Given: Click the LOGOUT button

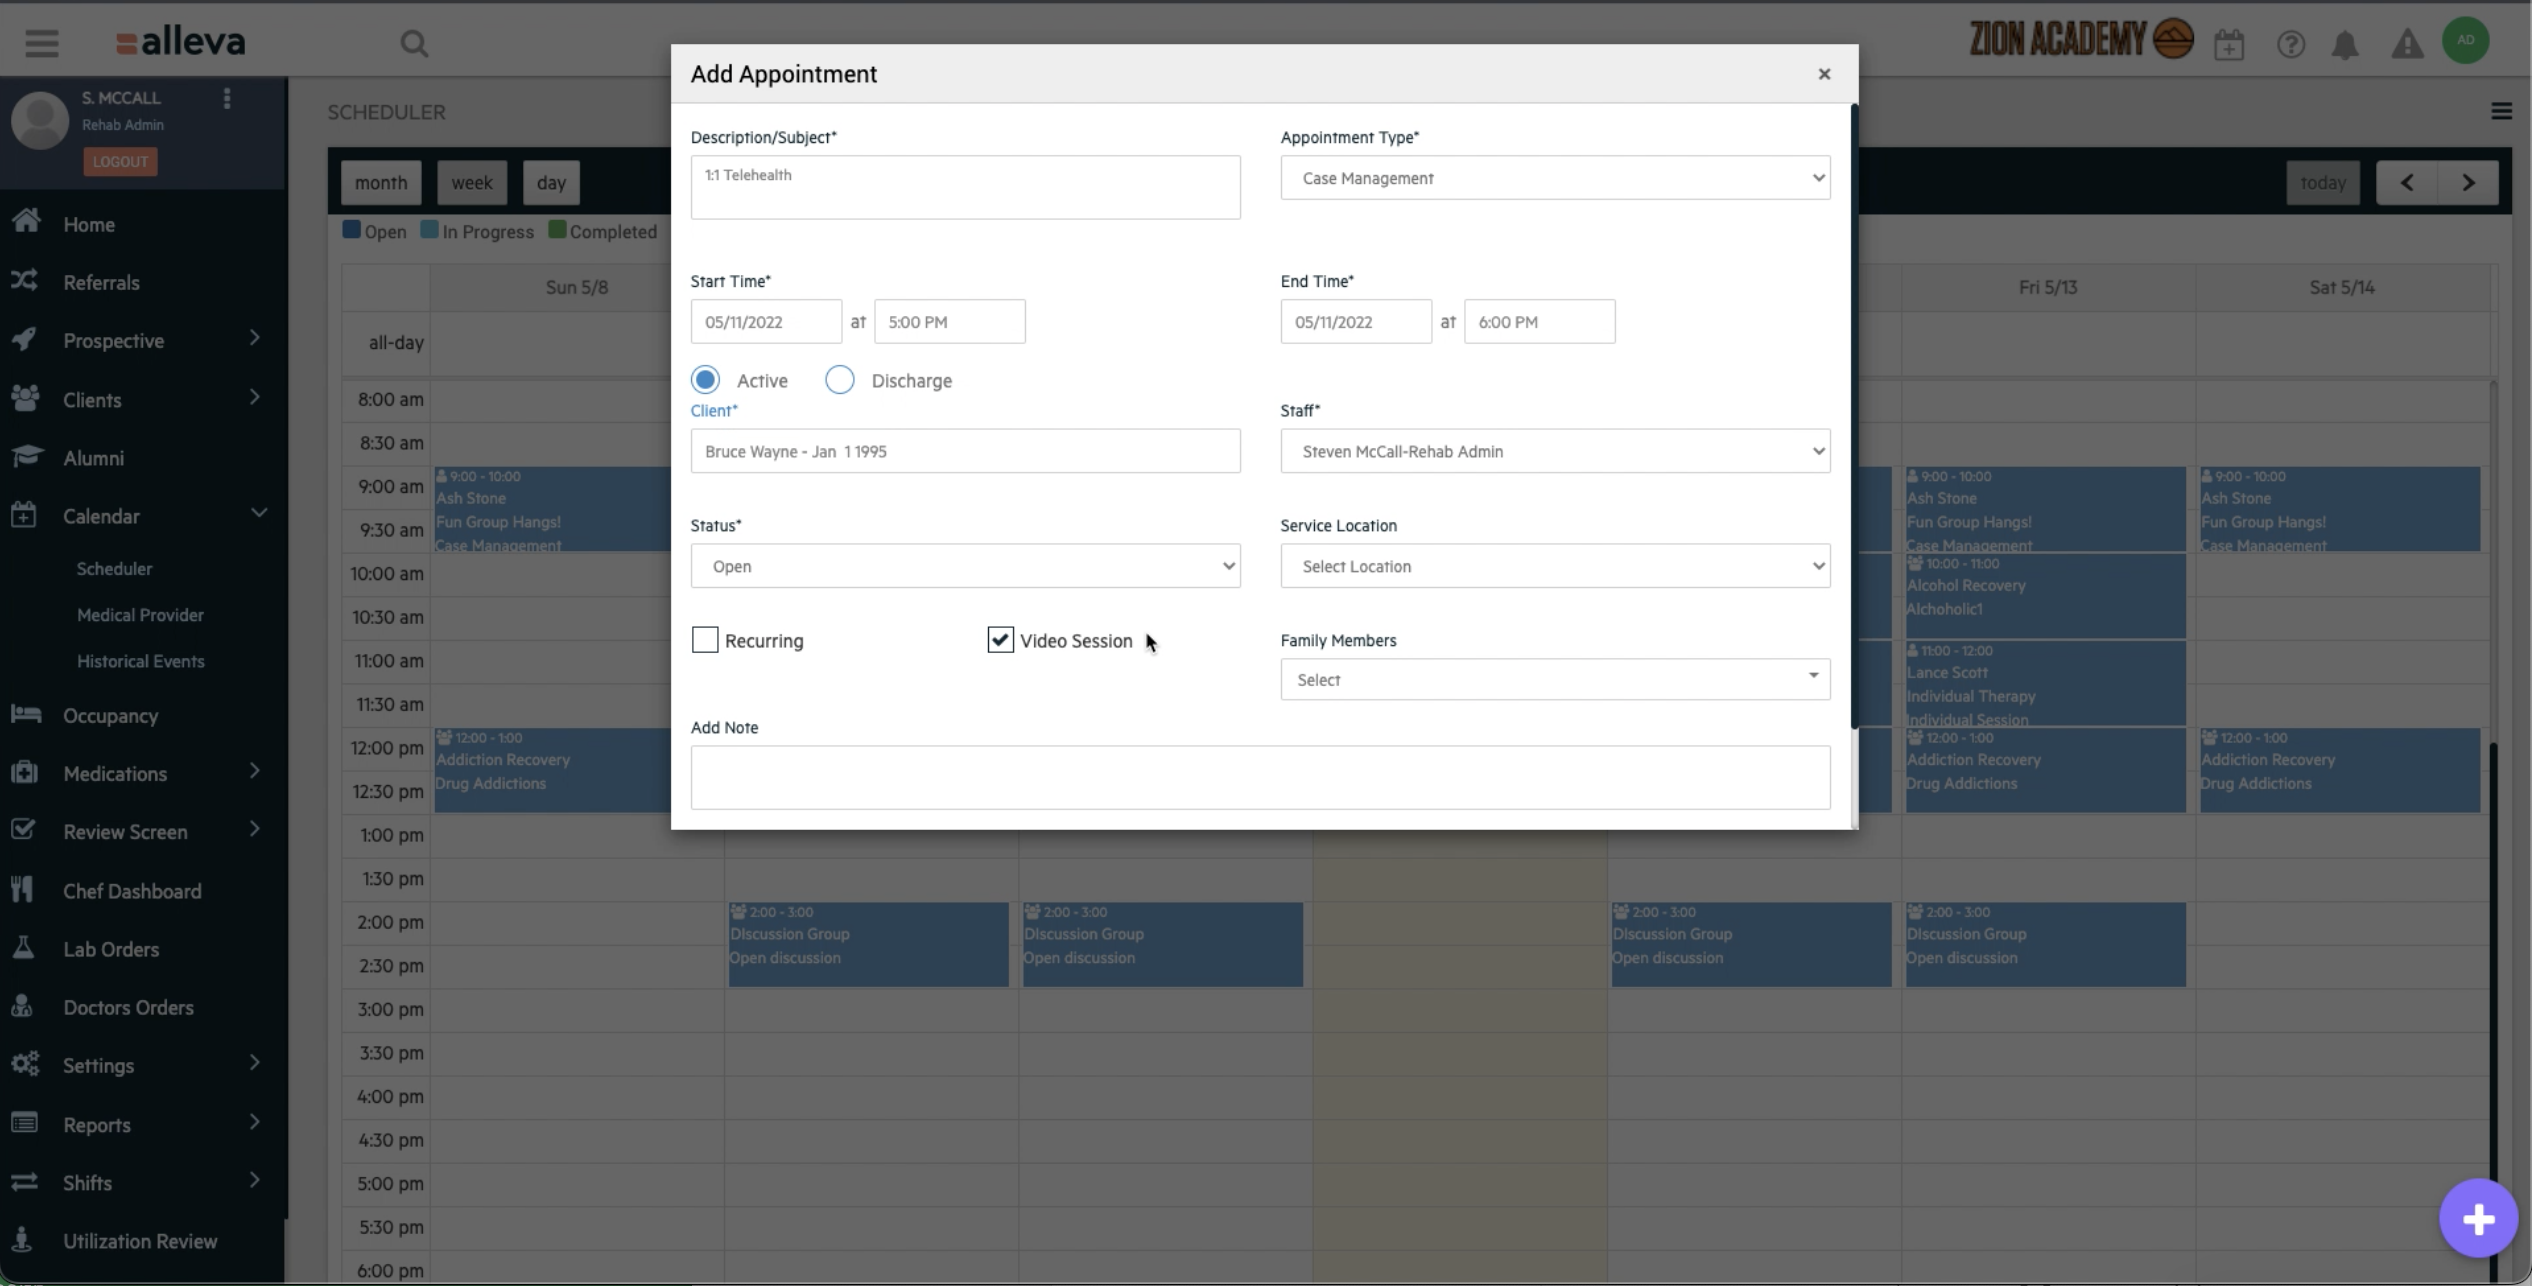Looking at the screenshot, I should click(120, 161).
